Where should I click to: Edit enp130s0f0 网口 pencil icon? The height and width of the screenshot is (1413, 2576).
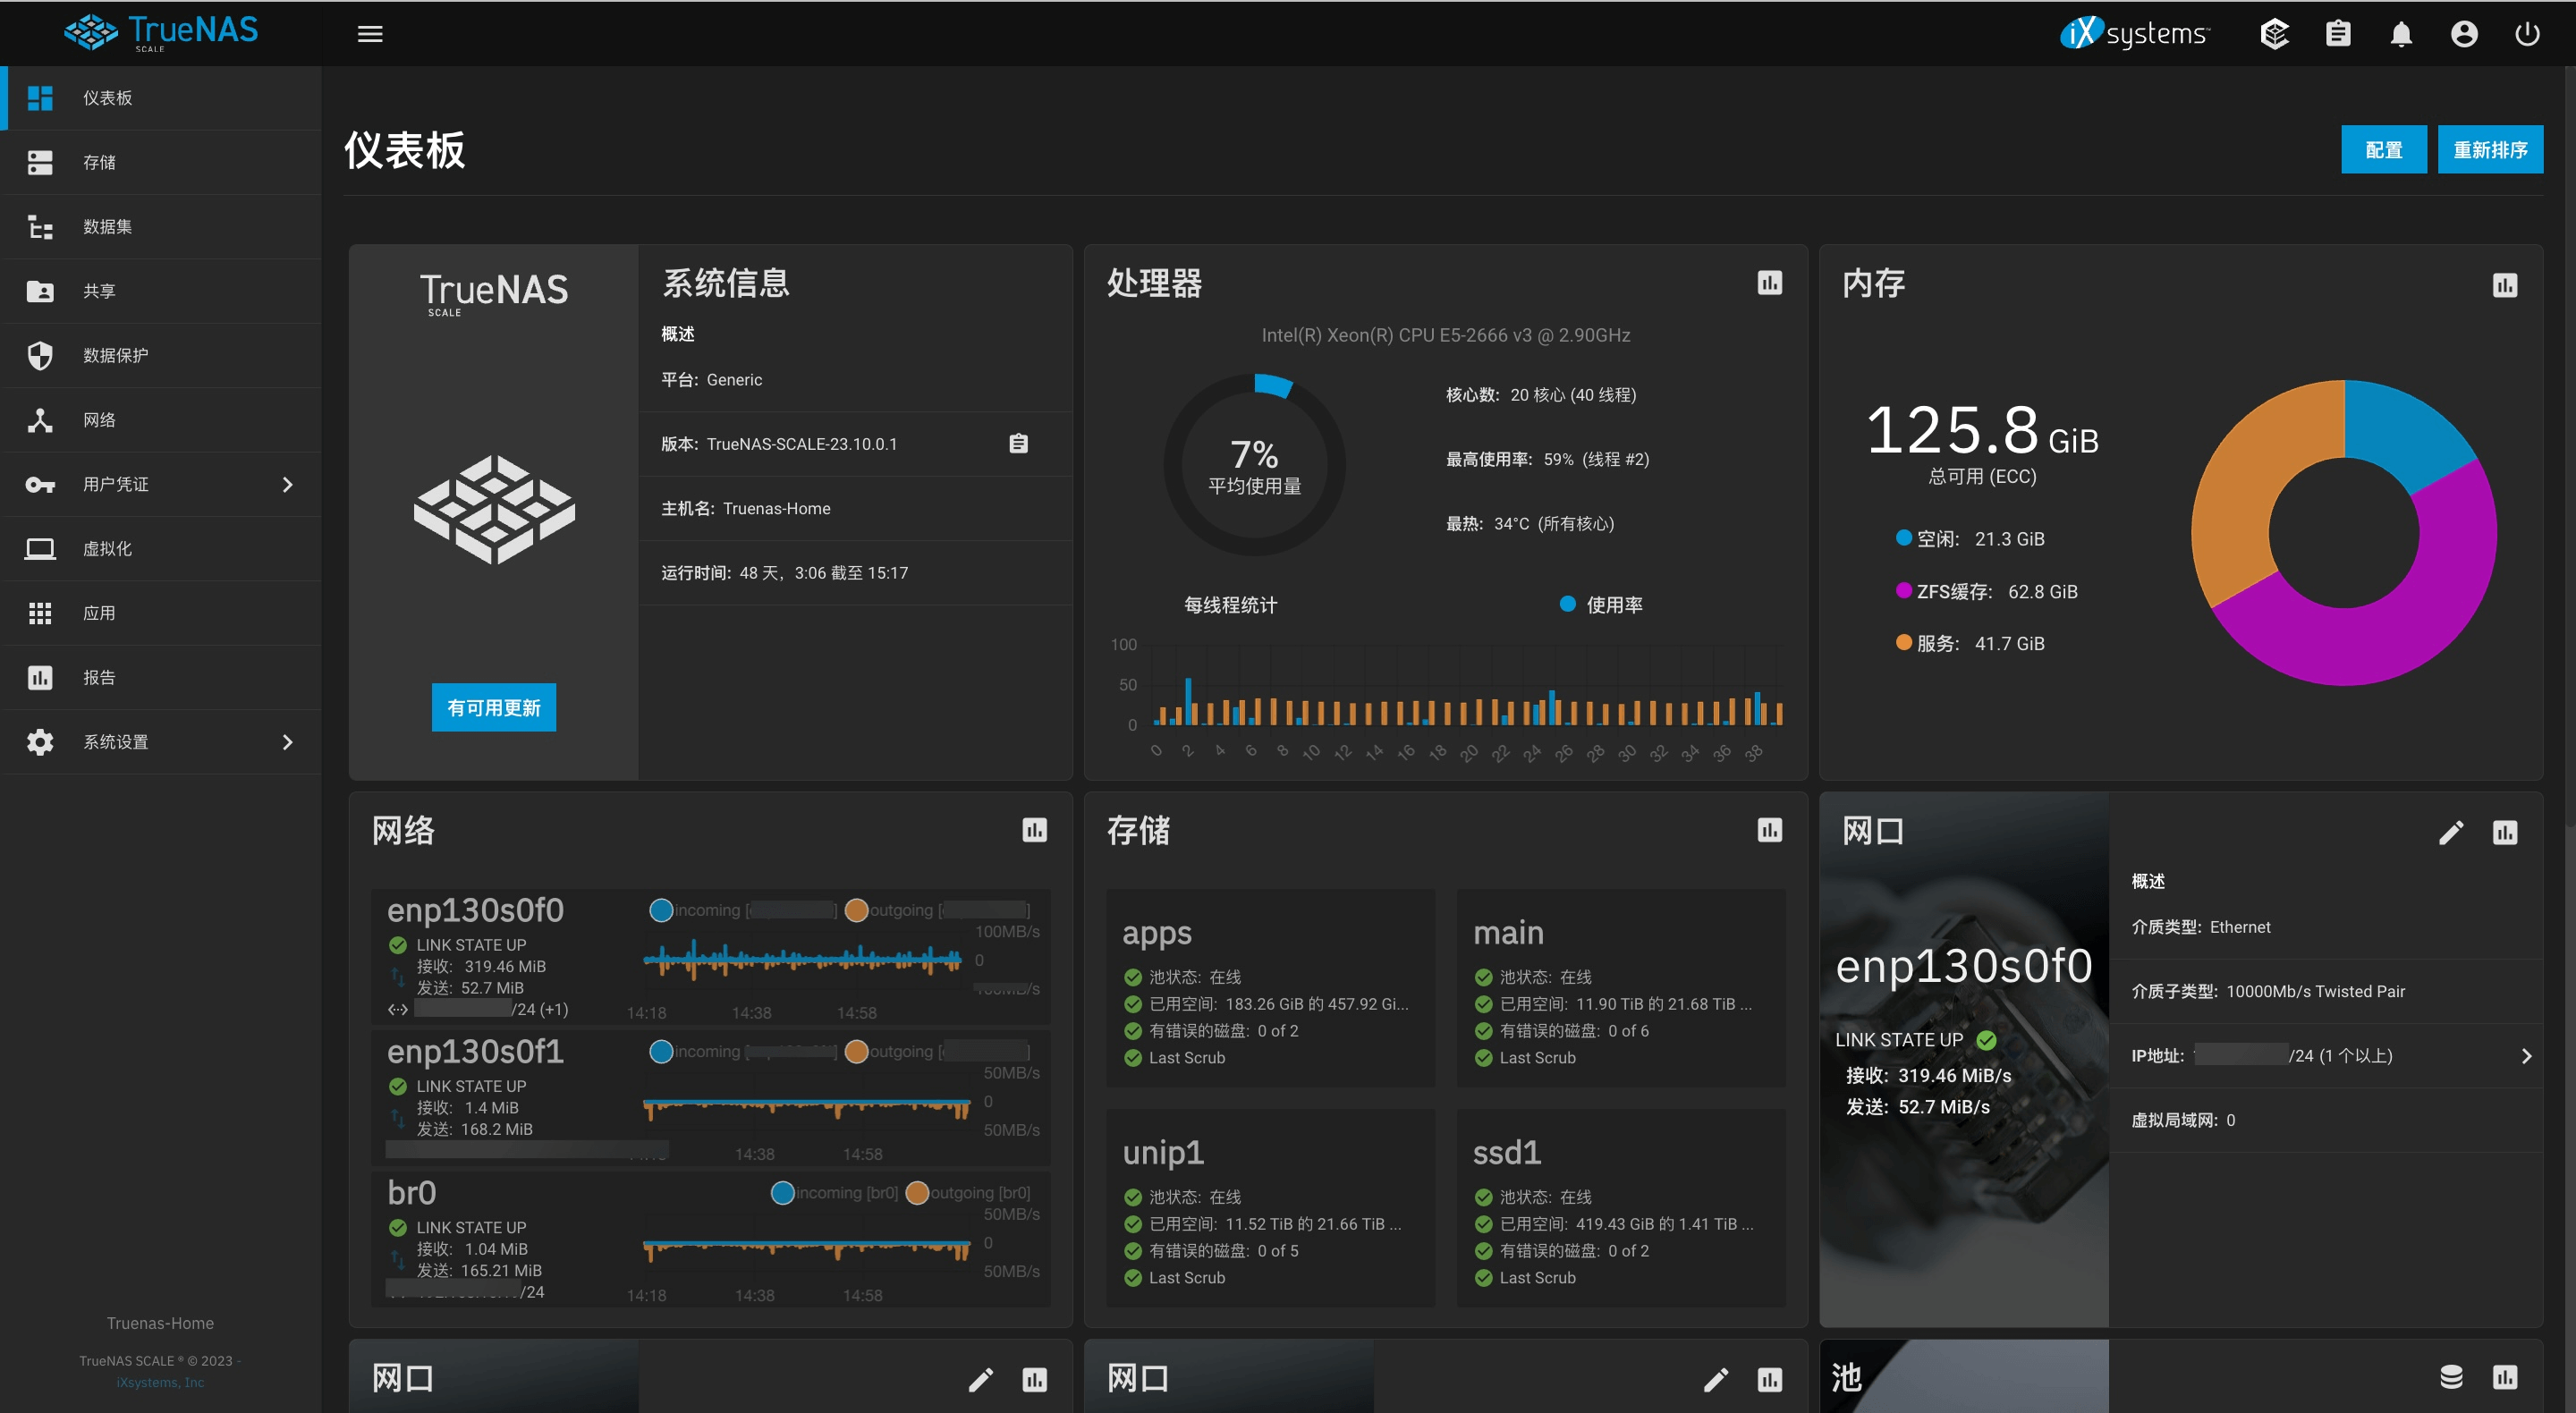pyautogui.click(x=2450, y=833)
